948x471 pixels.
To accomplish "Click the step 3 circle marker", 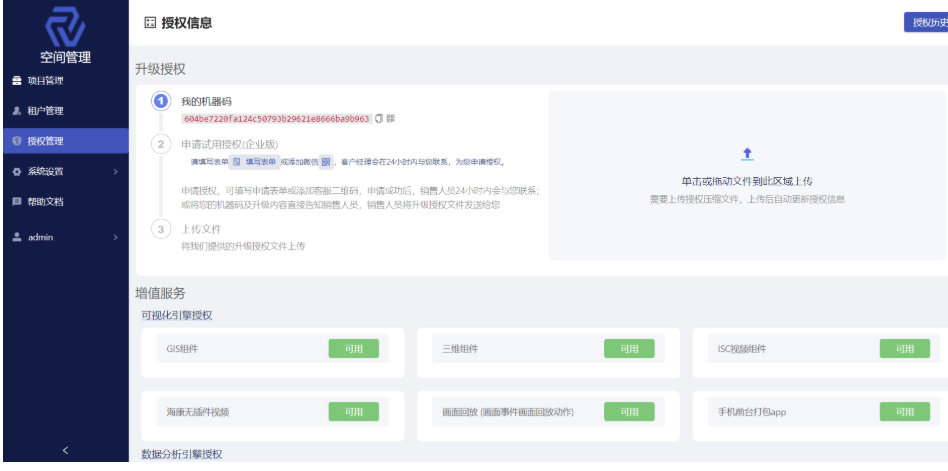I will pos(161,229).
